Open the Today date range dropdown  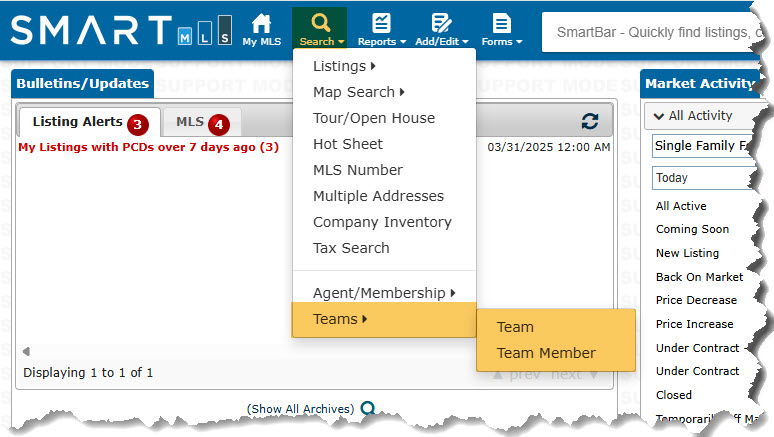point(703,178)
